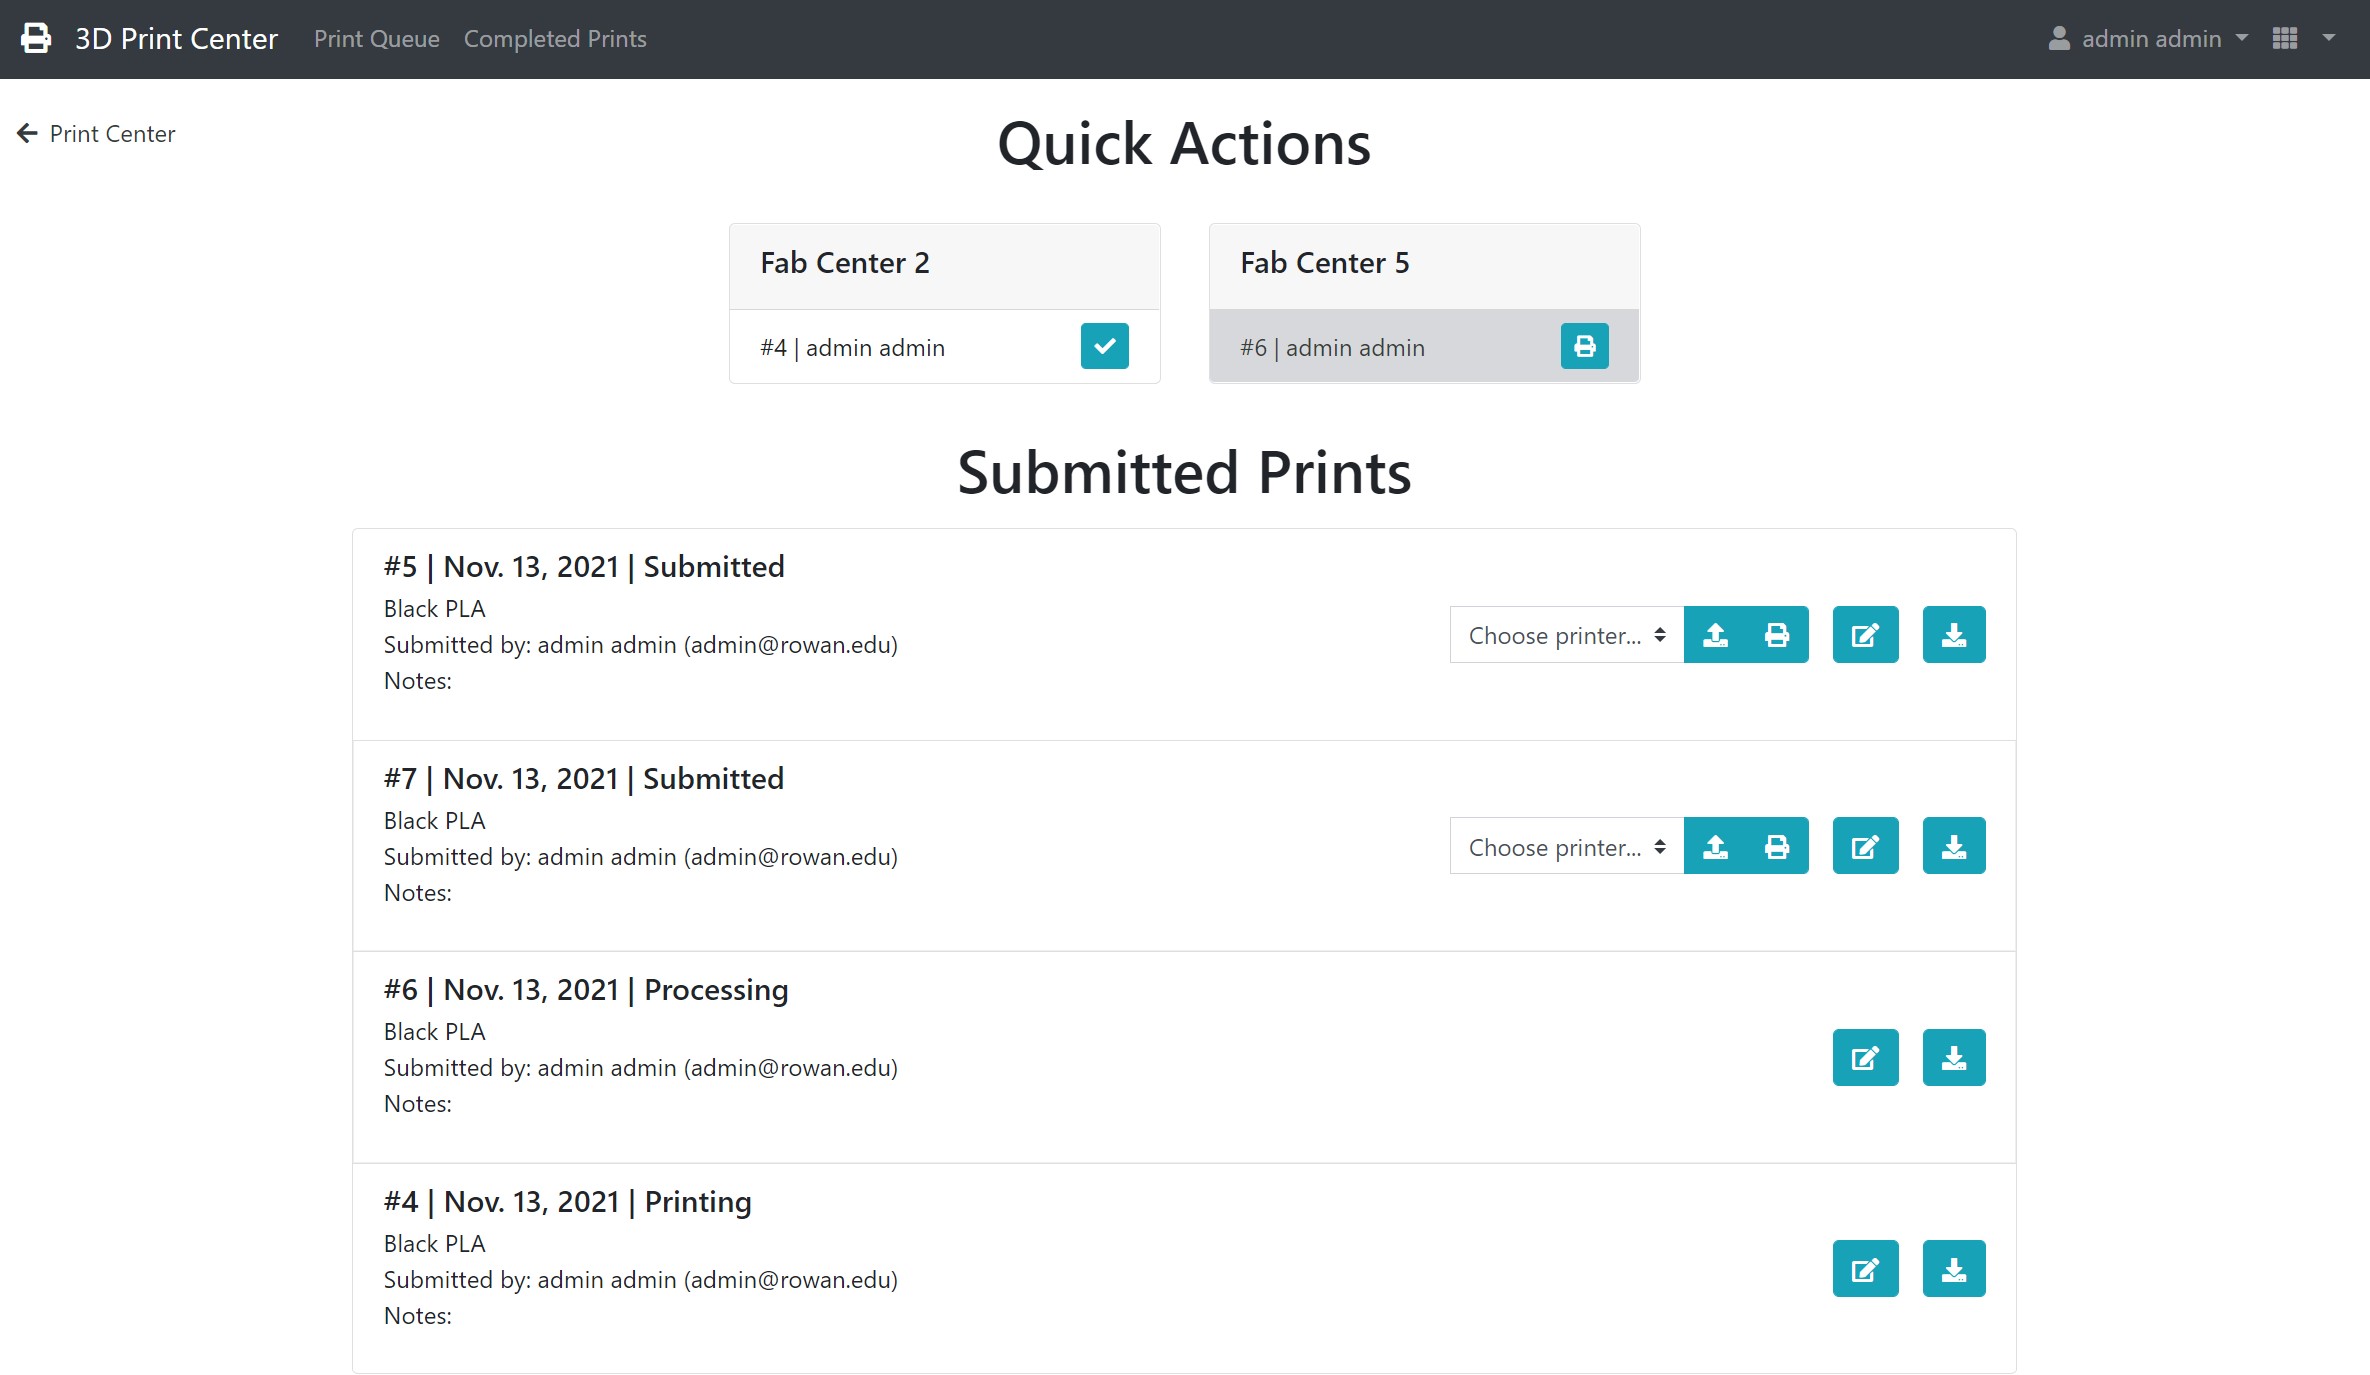Viewport: 2370px width, 1375px height.
Task: Open the Print Queue menu item
Action: tap(377, 39)
